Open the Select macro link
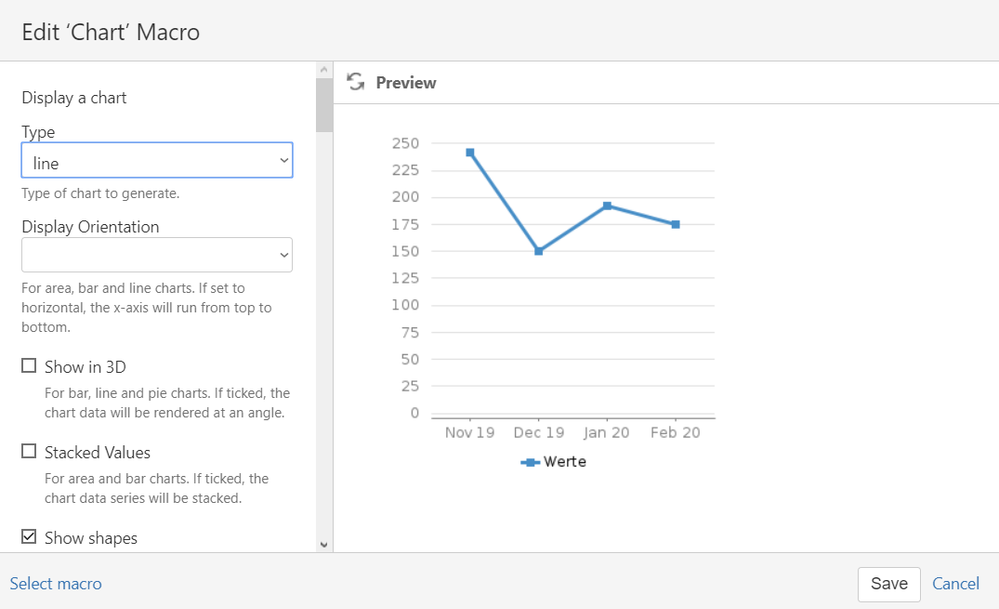The width and height of the screenshot is (999, 609). pos(56,584)
